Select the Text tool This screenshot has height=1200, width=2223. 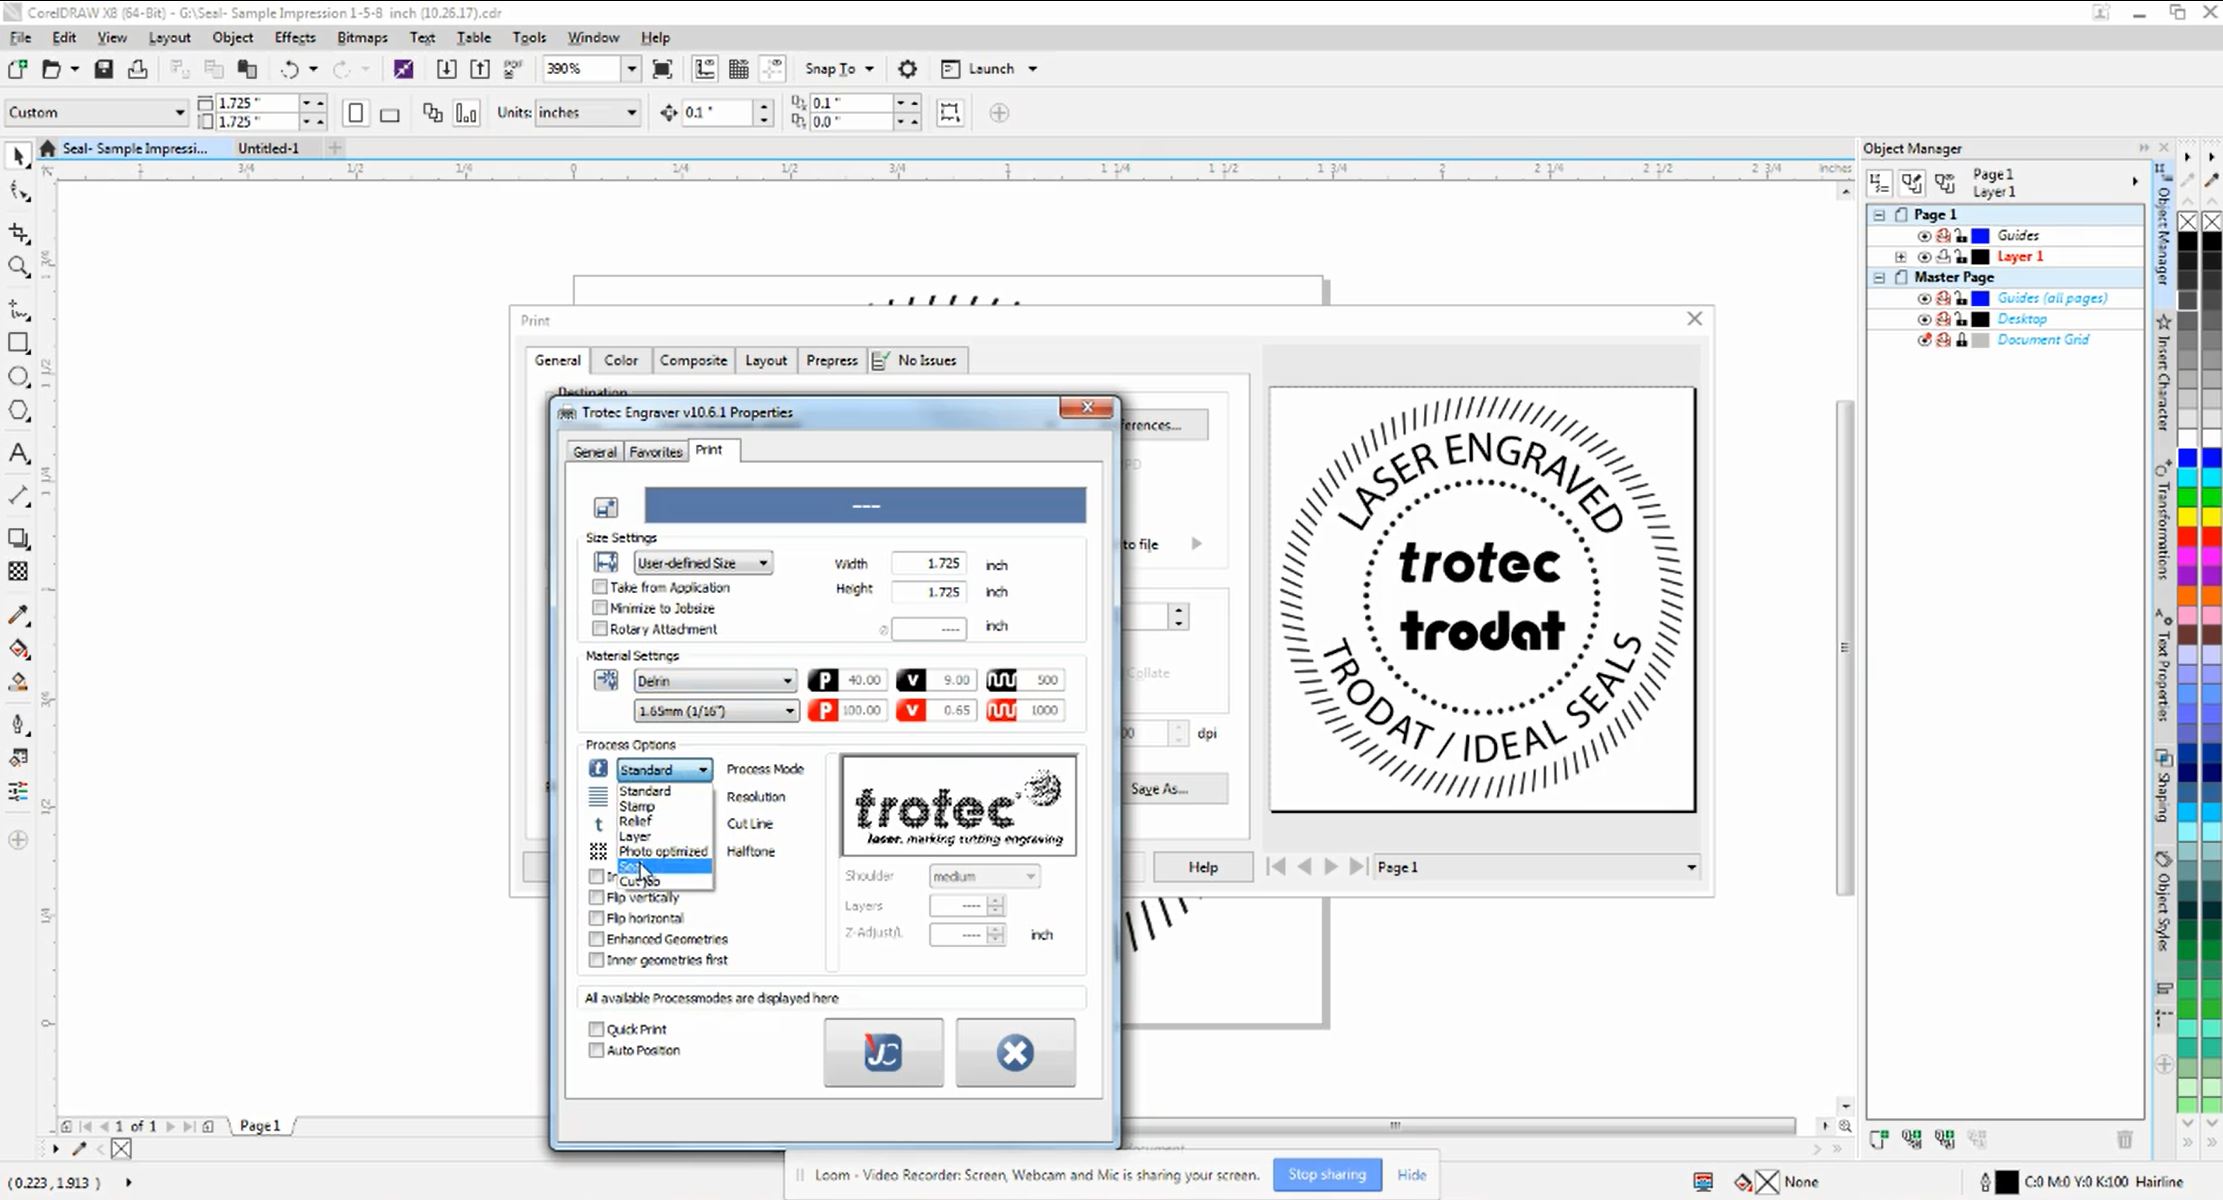[x=18, y=453]
